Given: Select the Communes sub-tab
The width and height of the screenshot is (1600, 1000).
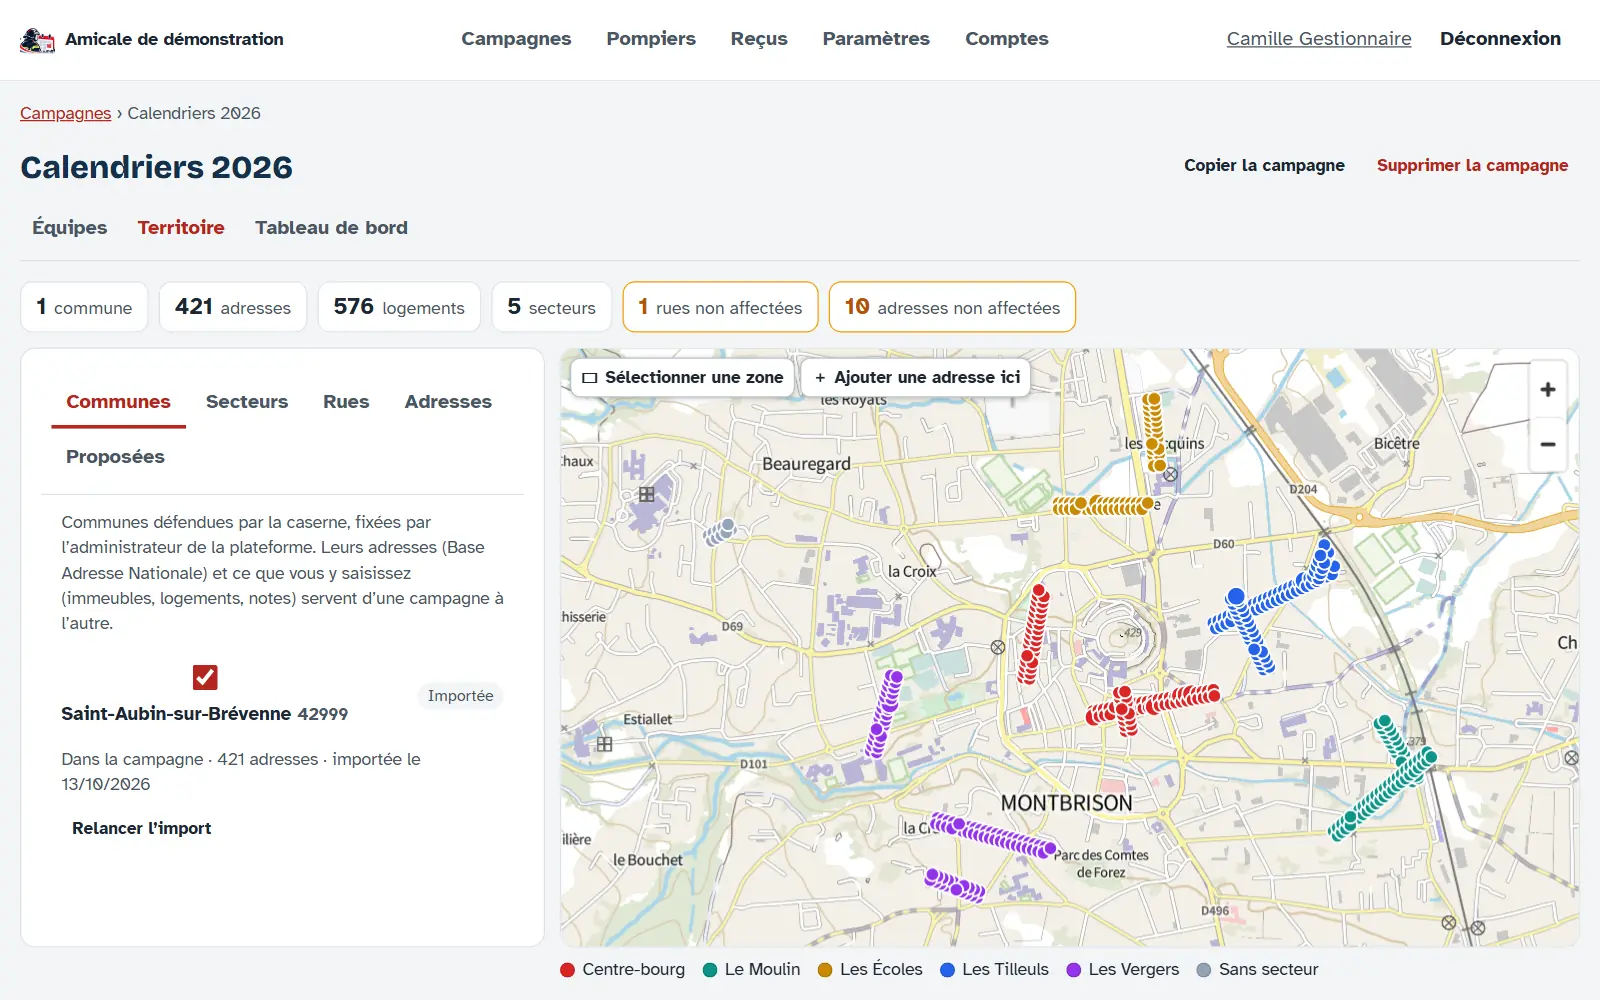Looking at the screenshot, I should pos(118,402).
